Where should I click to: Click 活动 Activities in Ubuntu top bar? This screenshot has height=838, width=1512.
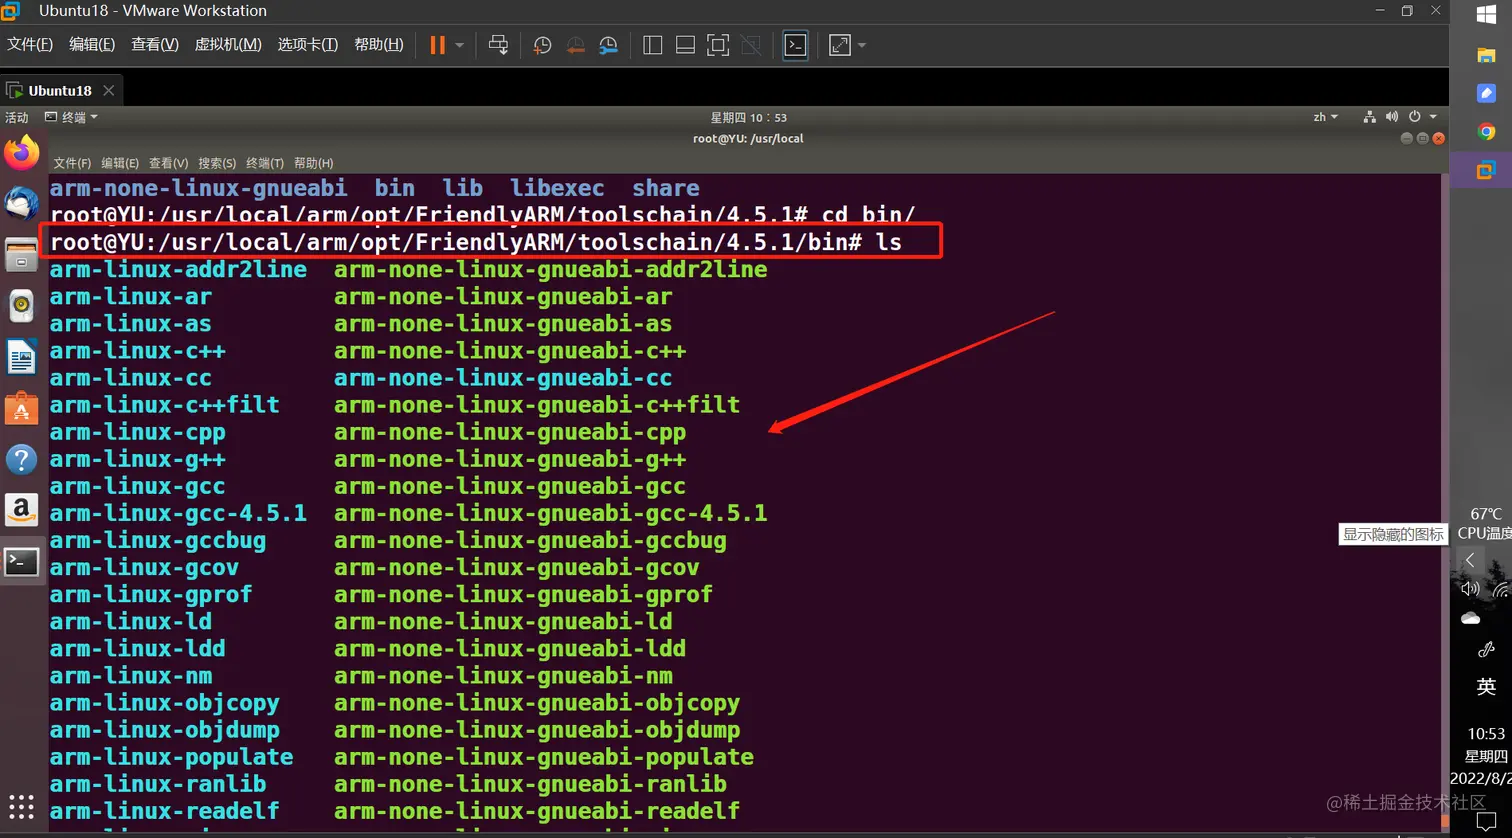(17, 117)
